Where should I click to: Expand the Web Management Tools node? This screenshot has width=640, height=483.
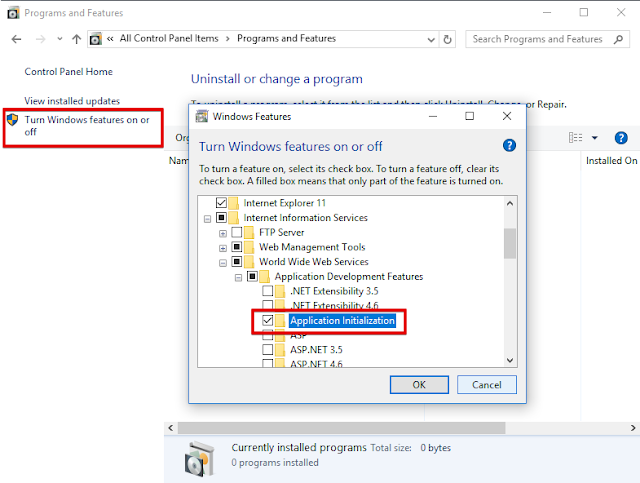tap(223, 249)
